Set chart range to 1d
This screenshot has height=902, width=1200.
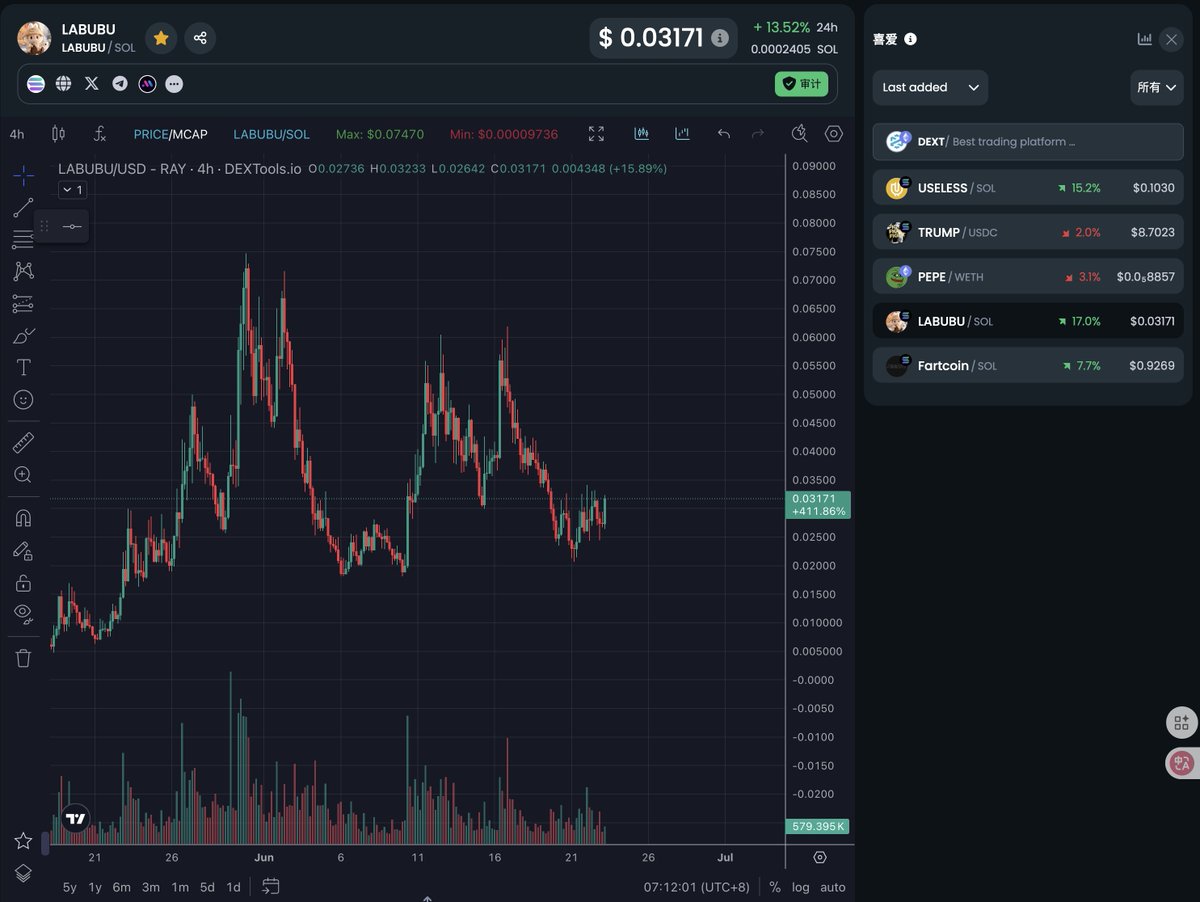coord(233,887)
